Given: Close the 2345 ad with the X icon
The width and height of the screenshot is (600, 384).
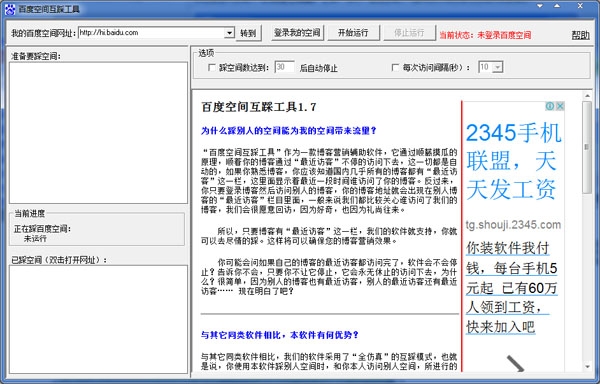Looking at the screenshot, I should [559, 106].
